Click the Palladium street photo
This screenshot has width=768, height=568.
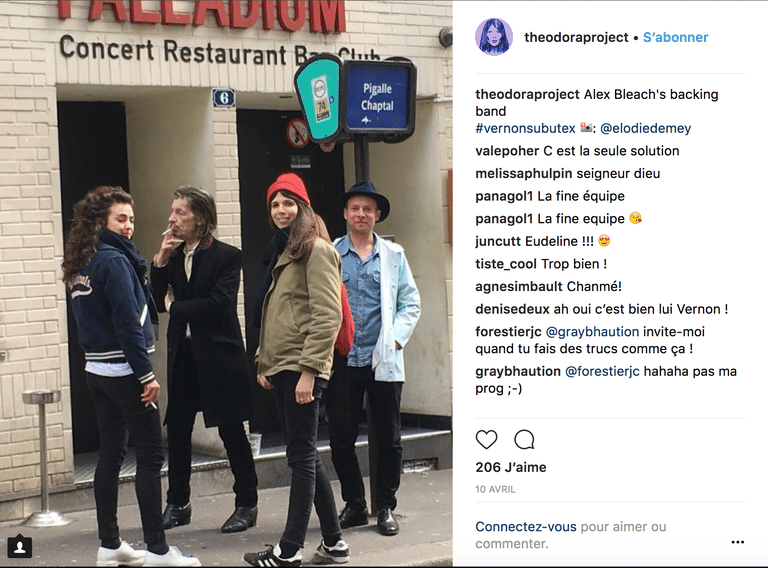tap(226, 284)
